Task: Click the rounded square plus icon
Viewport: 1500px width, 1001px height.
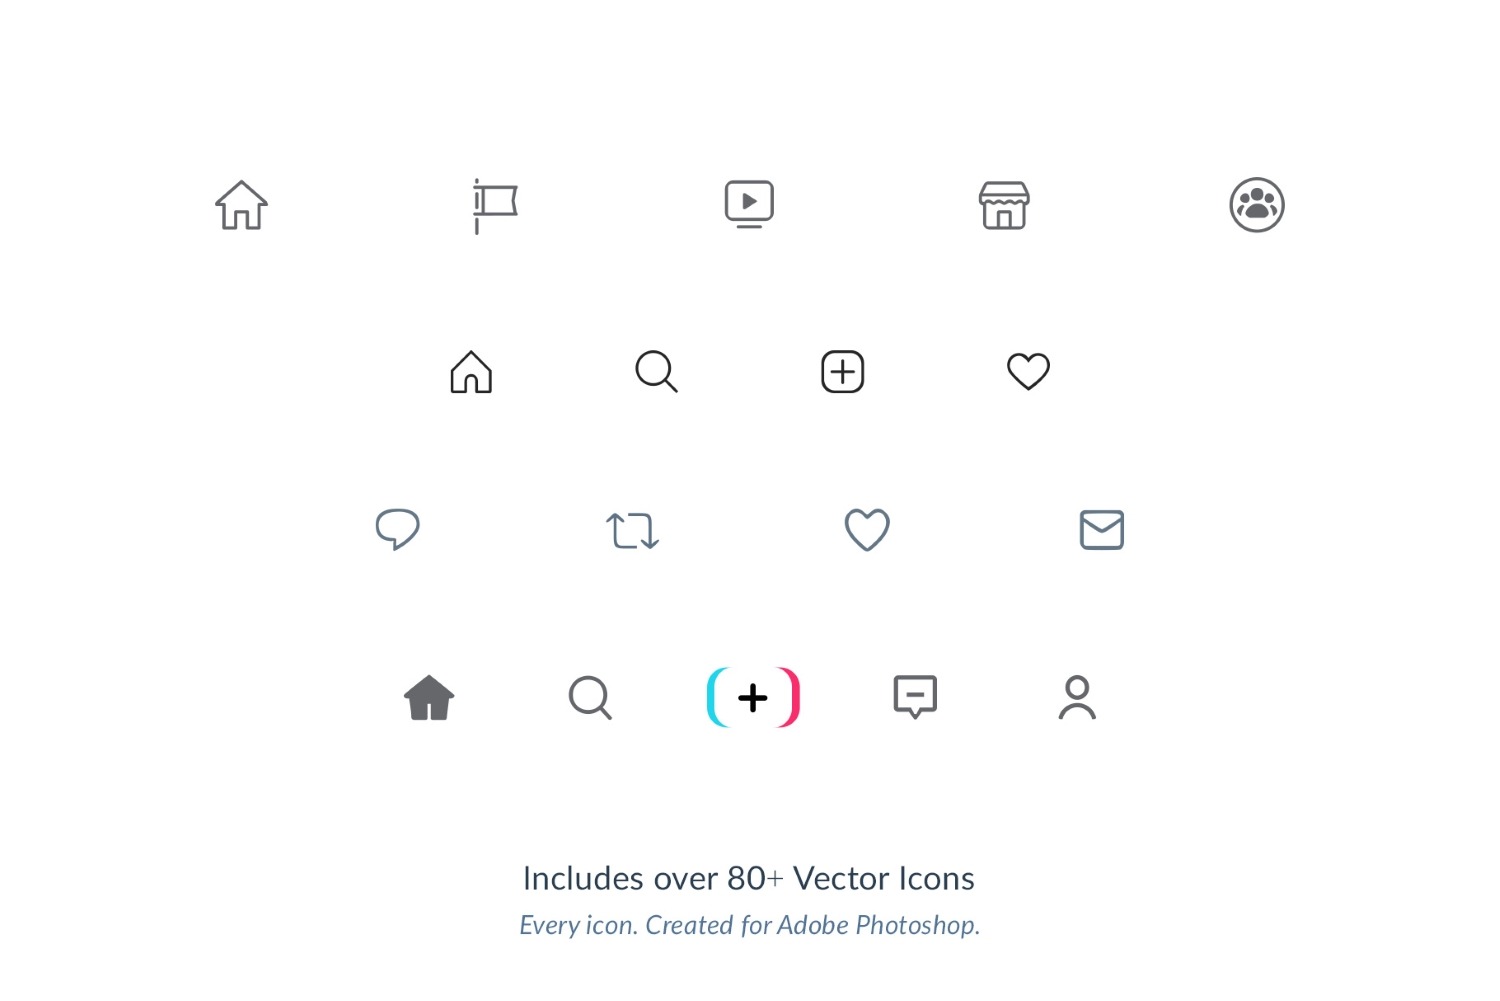Action: click(x=843, y=372)
